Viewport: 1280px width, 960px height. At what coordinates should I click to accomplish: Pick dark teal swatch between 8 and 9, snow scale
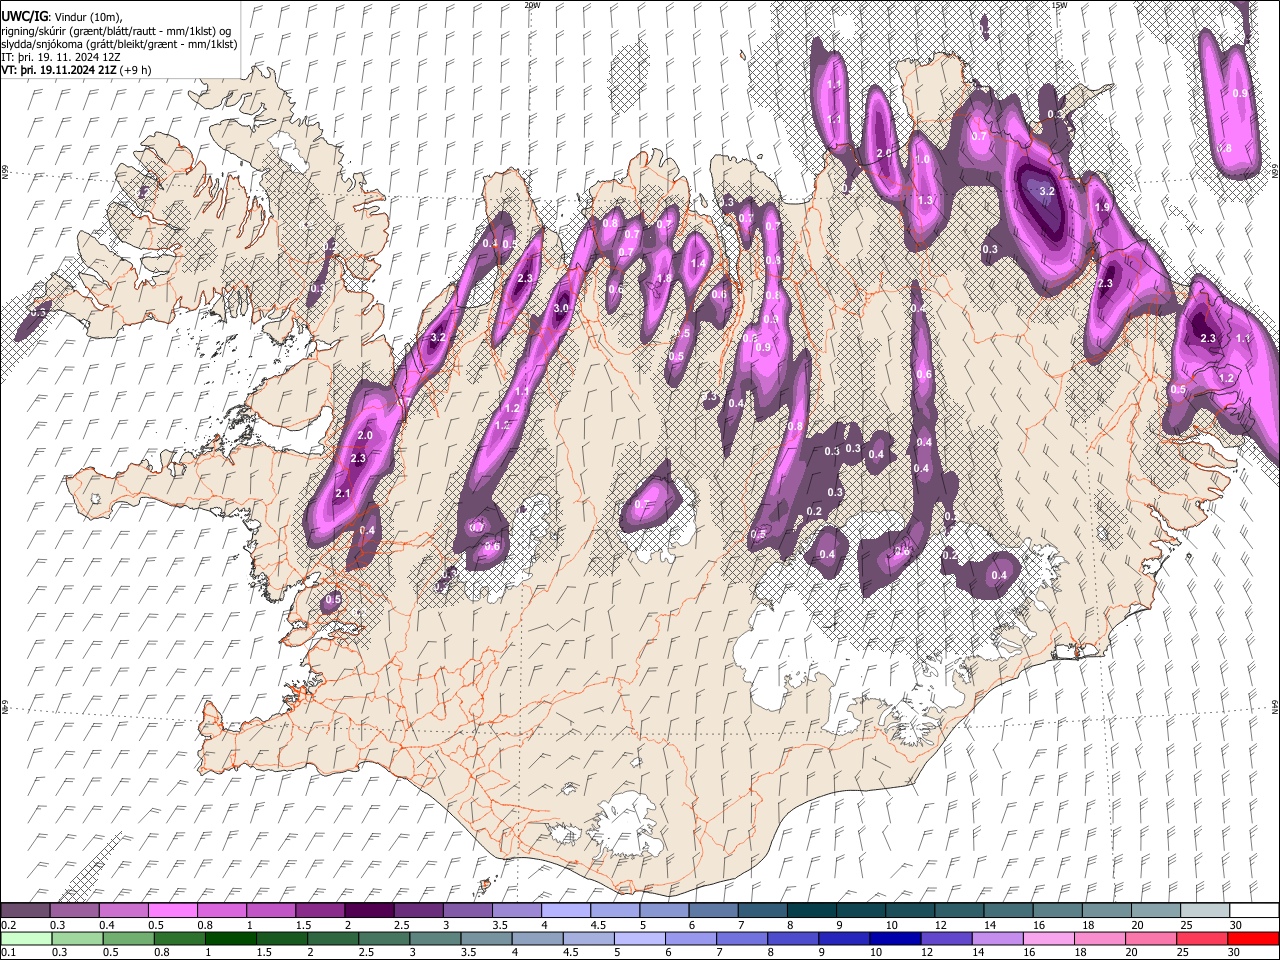point(813,910)
